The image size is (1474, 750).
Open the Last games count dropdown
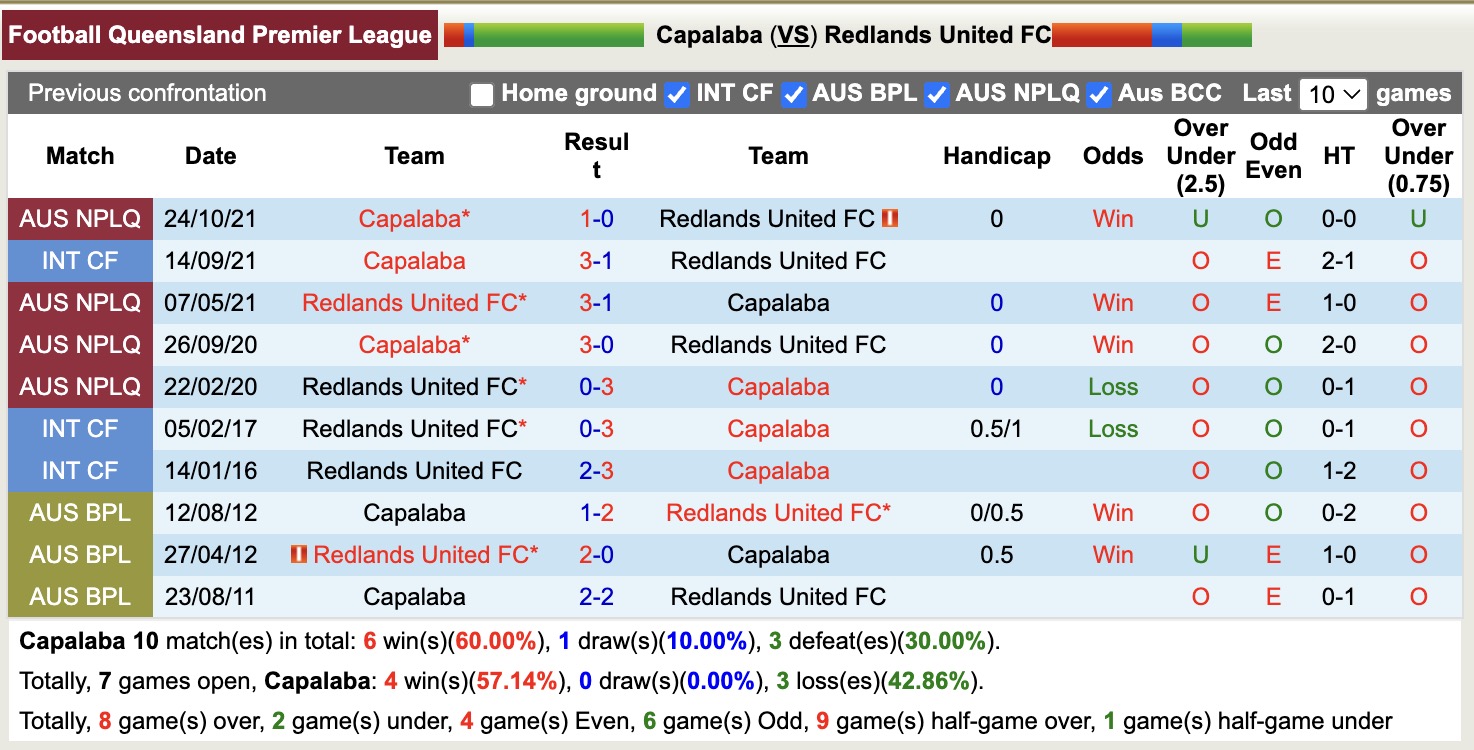pyautogui.click(x=1333, y=93)
